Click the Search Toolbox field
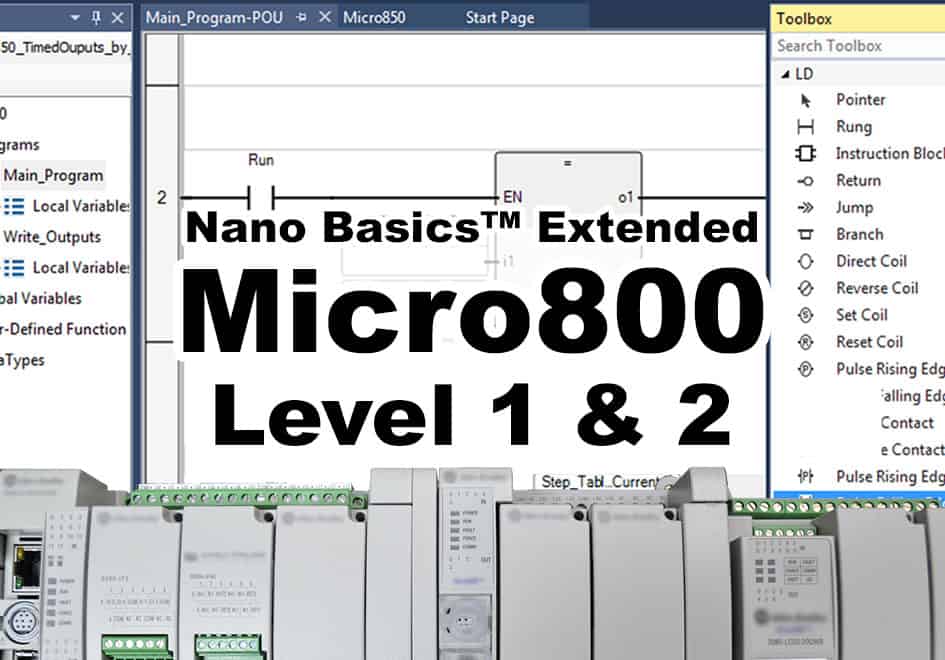945x660 pixels. coord(858,46)
